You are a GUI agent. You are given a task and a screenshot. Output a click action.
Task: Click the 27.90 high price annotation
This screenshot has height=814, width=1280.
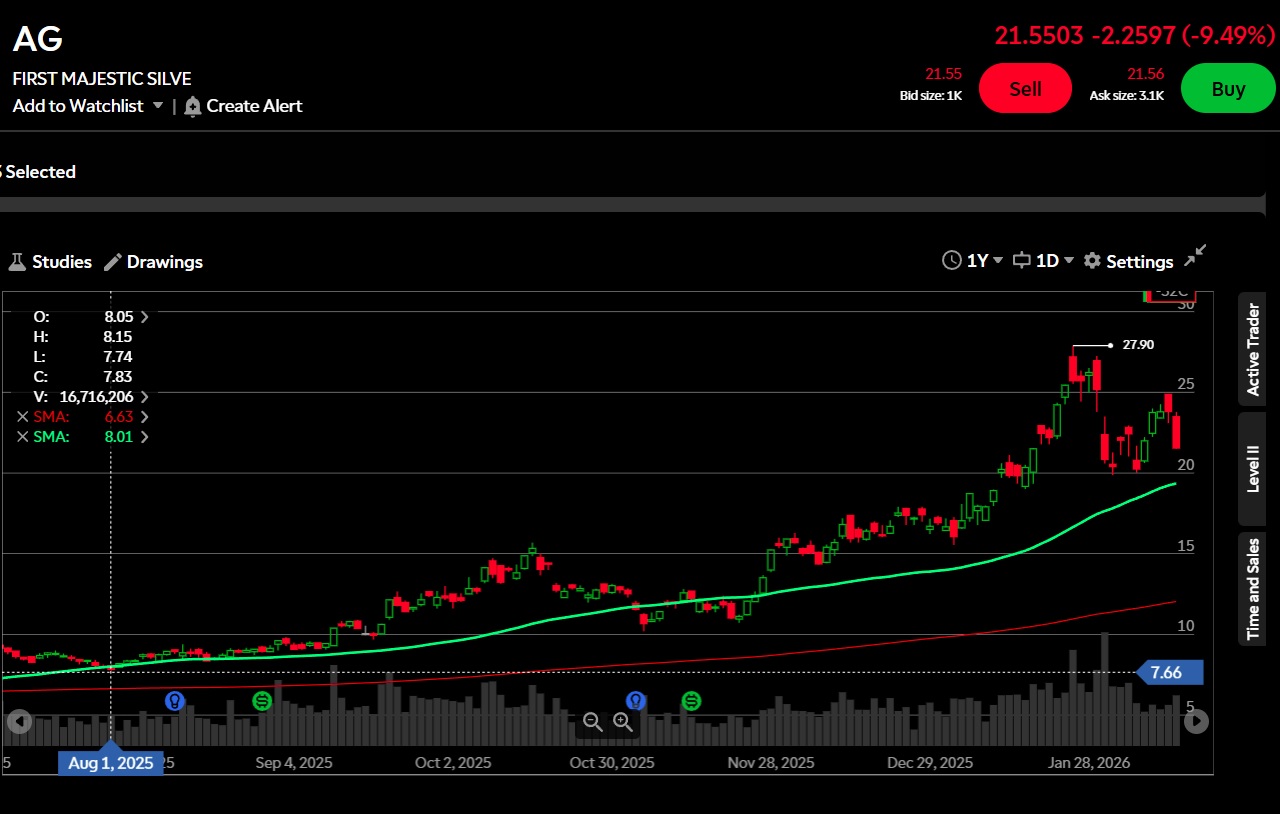pos(1138,345)
